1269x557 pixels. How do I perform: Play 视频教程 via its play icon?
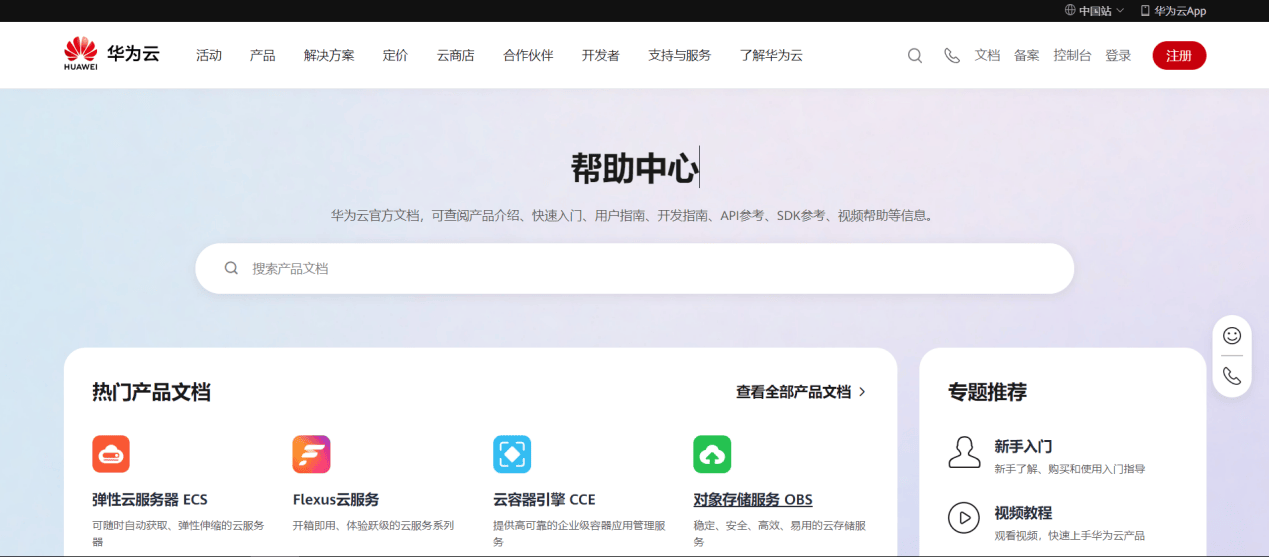point(964,518)
